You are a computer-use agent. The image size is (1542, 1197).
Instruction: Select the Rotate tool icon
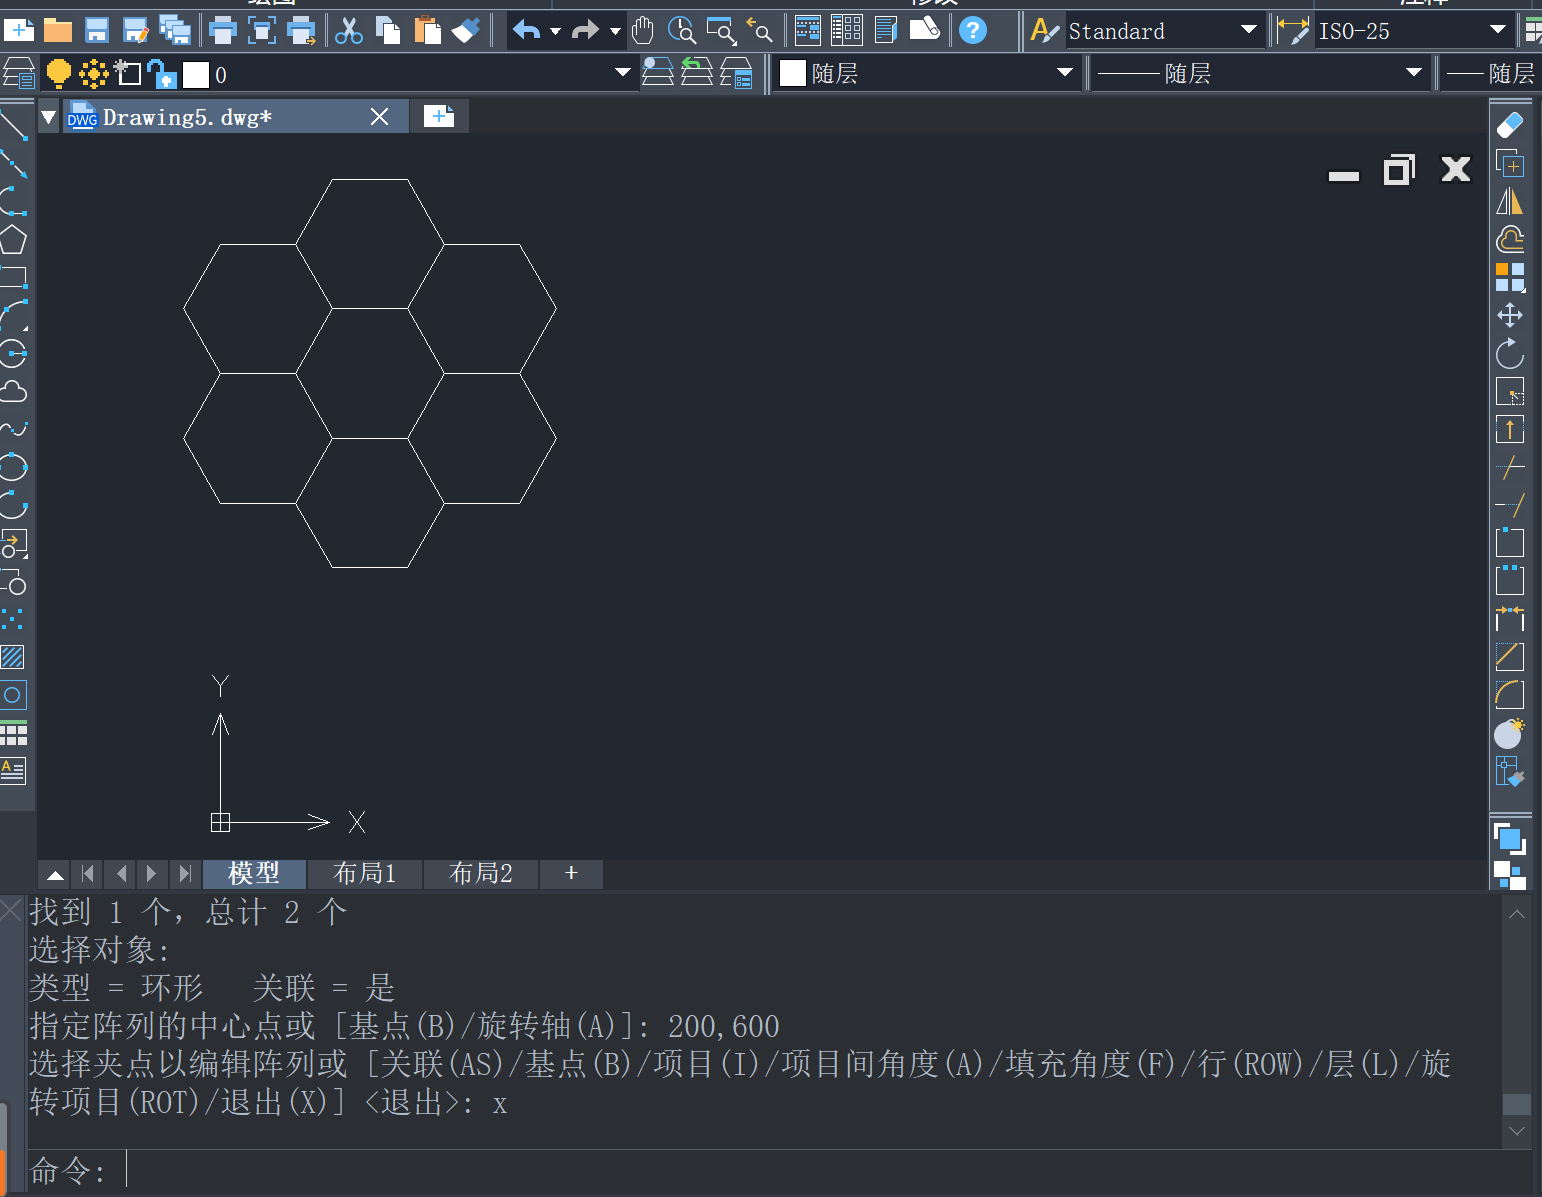coord(1510,354)
